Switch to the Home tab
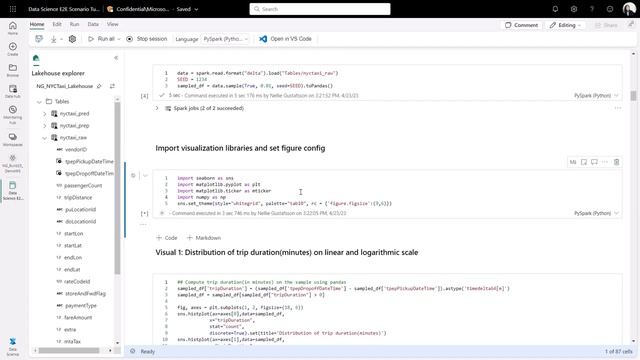 [37, 24]
